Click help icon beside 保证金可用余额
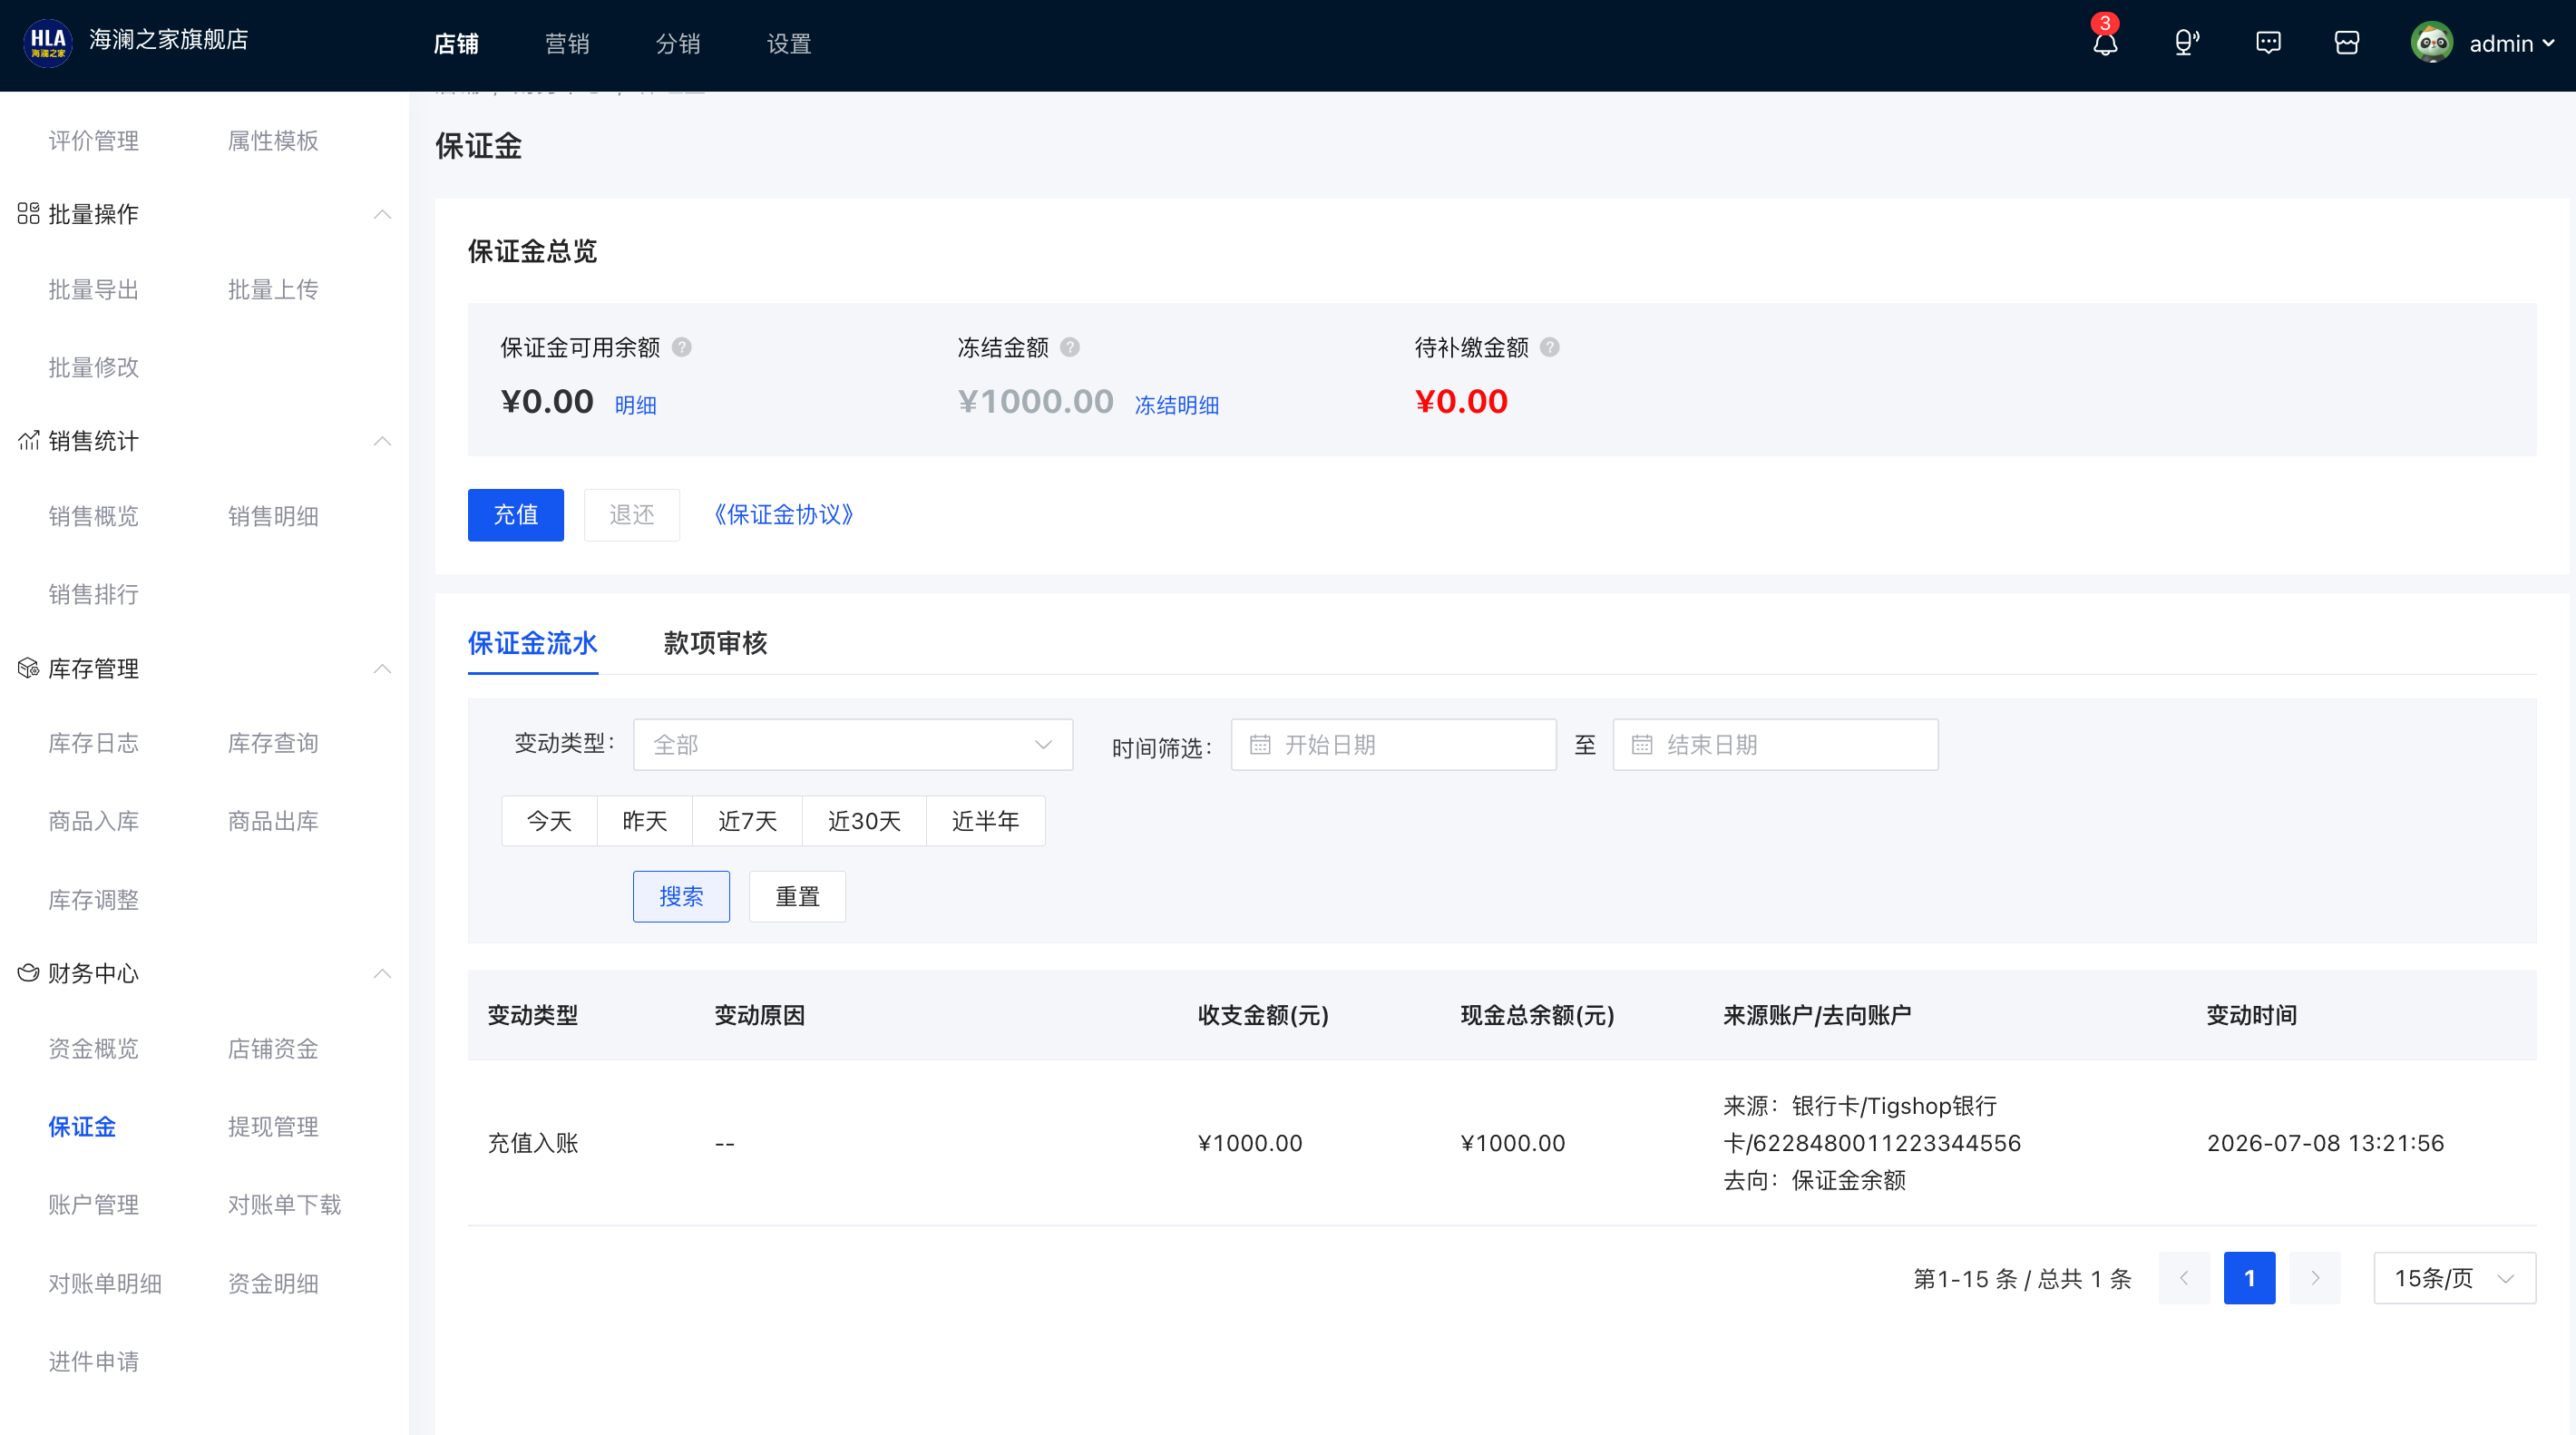The image size is (2576, 1435). tap(681, 347)
